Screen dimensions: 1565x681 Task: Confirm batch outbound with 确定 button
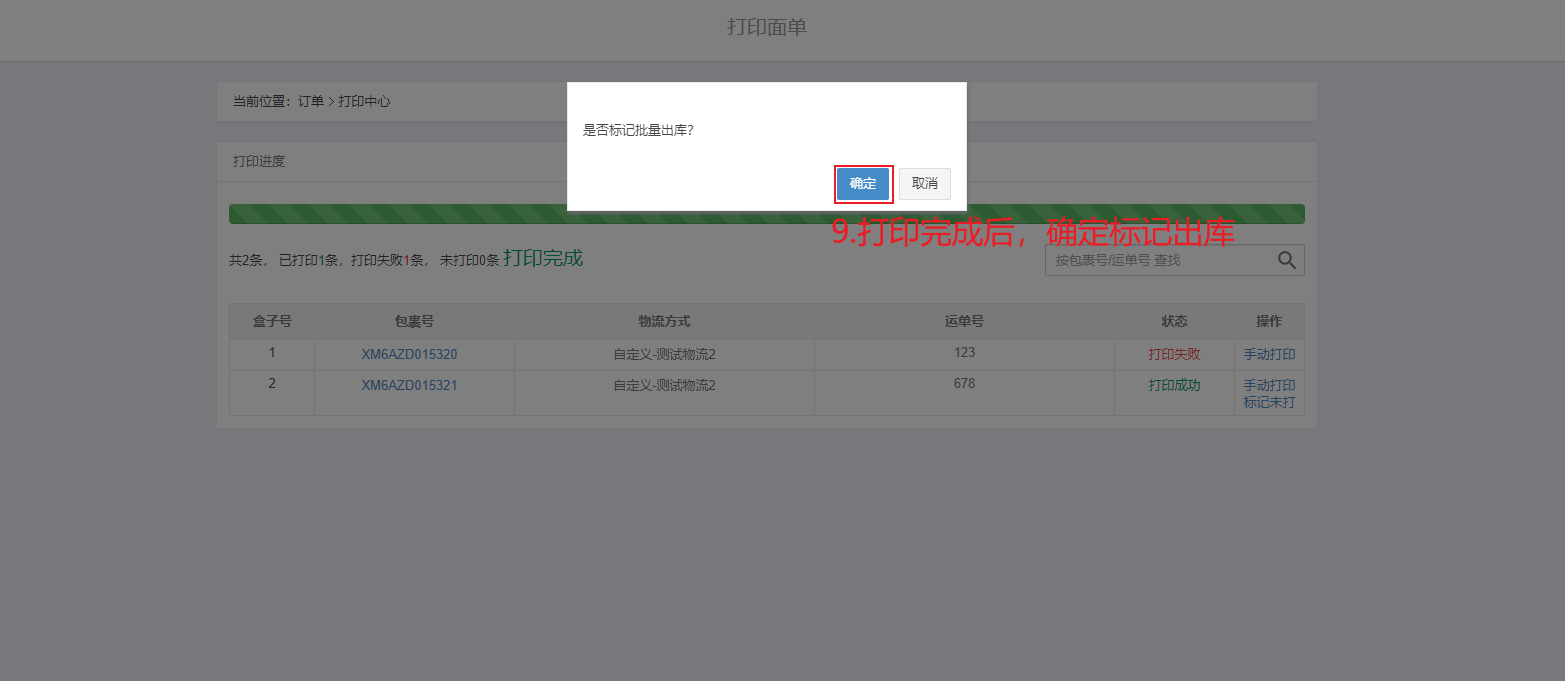click(863, 184)
